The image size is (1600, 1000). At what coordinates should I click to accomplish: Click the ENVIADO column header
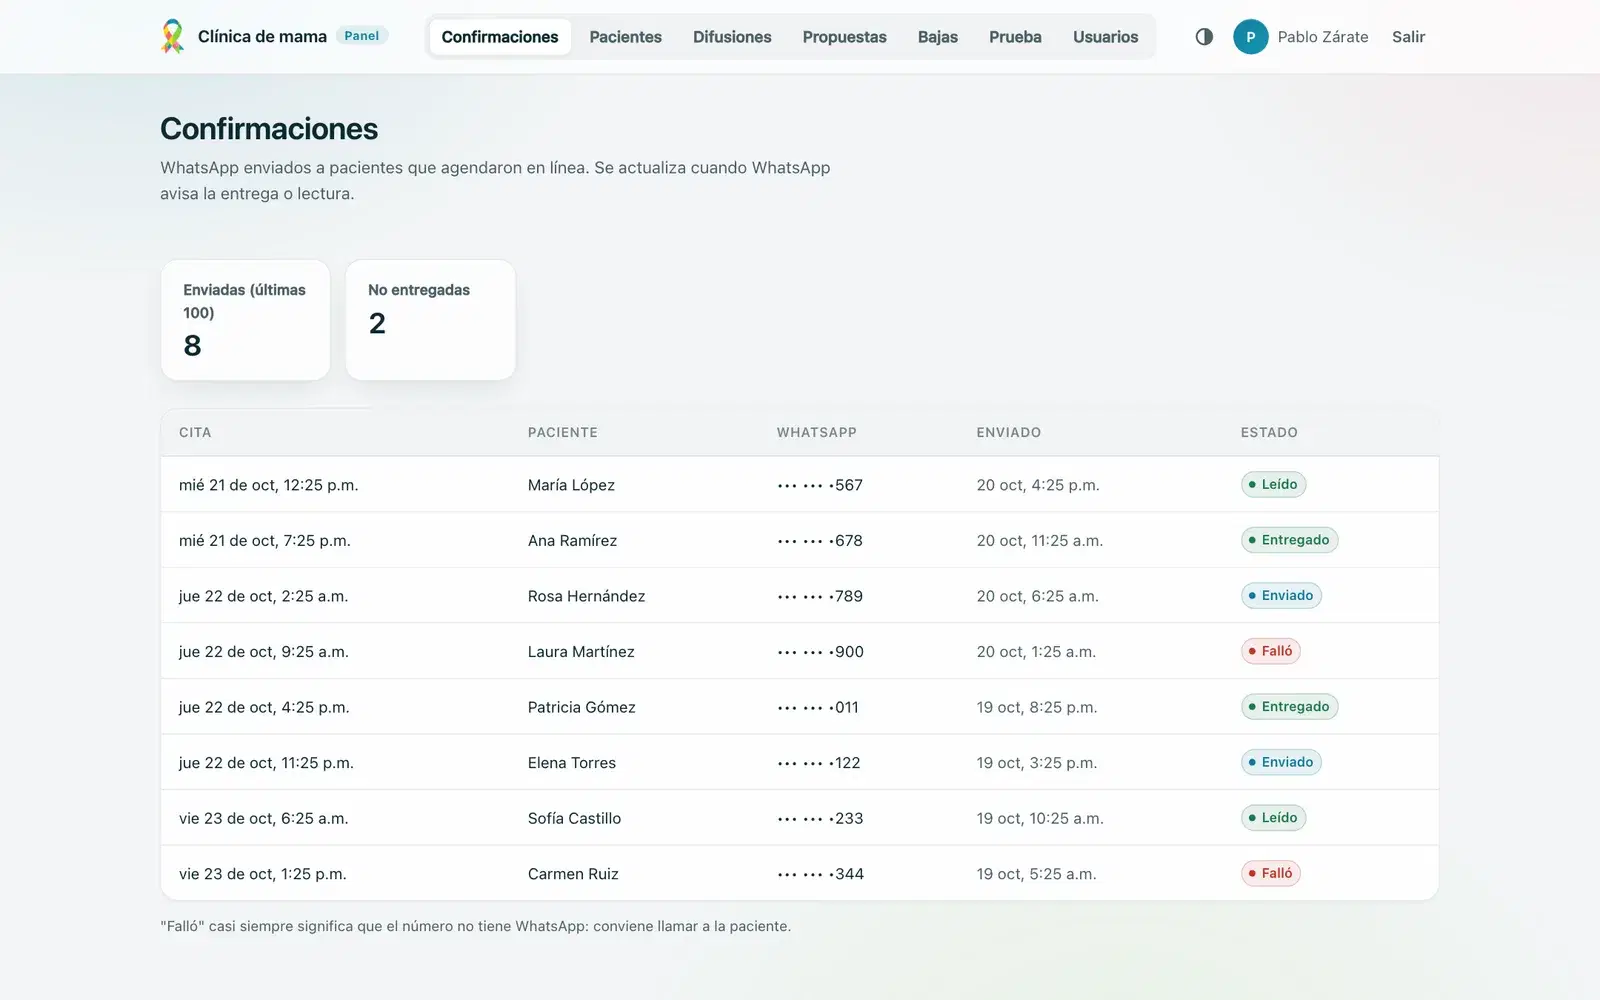[1009, 432]
